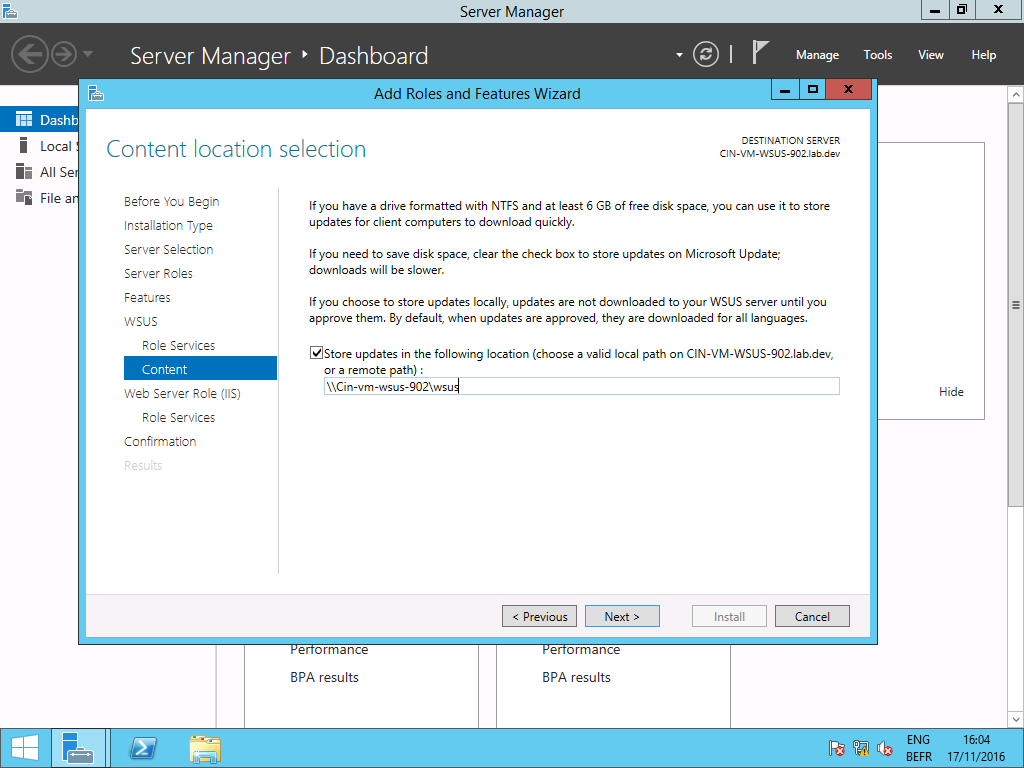Refresh the Server Manager dashboard

[x=705, y=54]
